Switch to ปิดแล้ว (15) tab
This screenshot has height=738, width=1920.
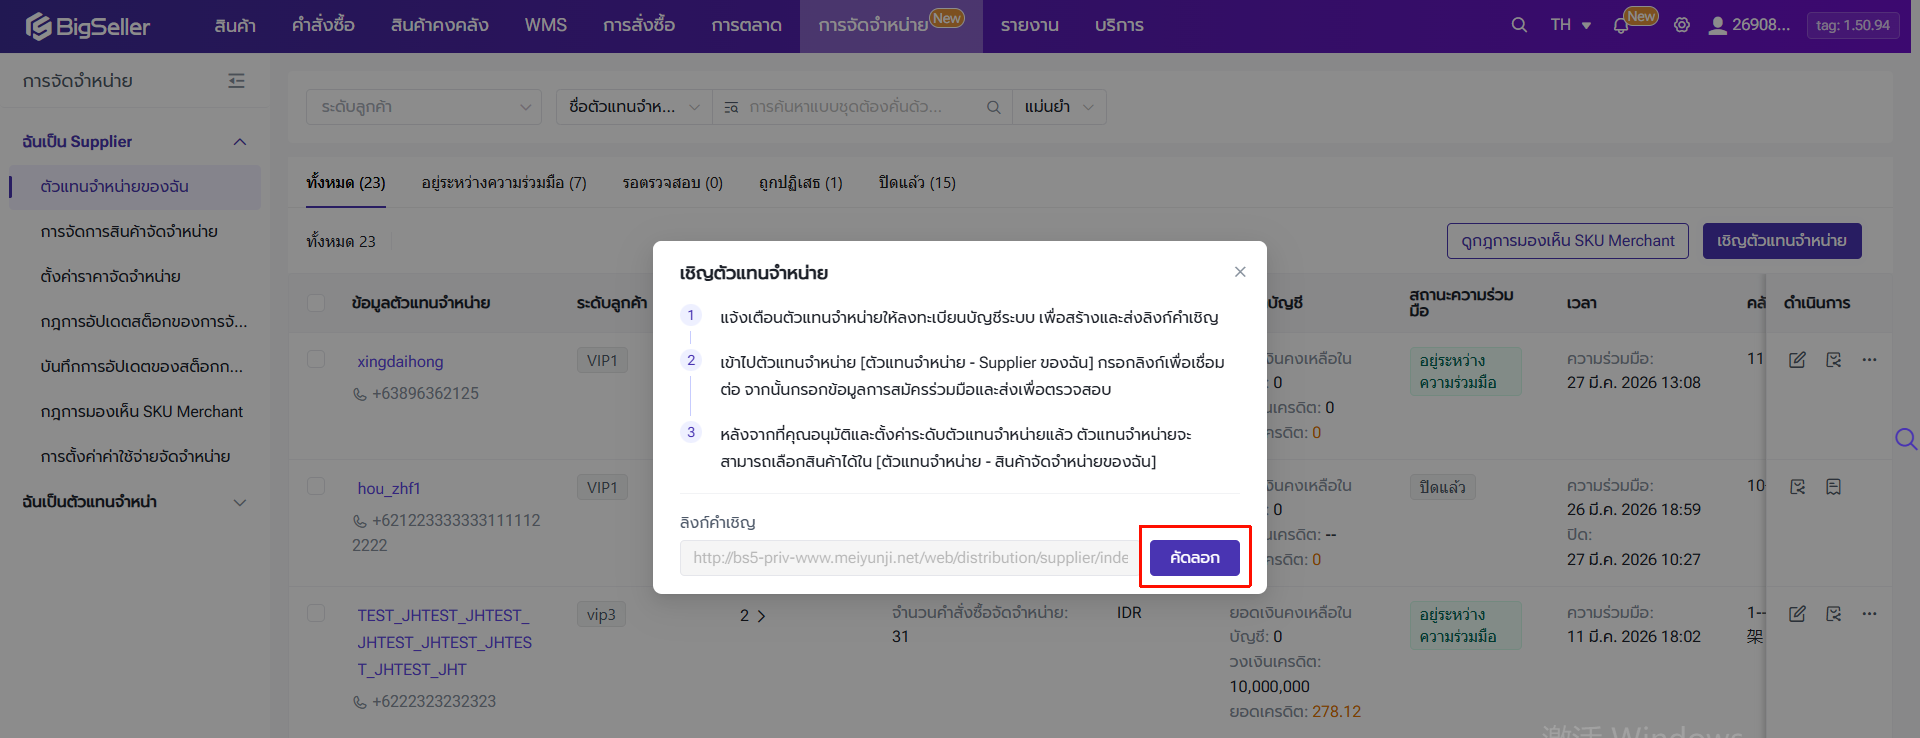(x=917, y=183)
